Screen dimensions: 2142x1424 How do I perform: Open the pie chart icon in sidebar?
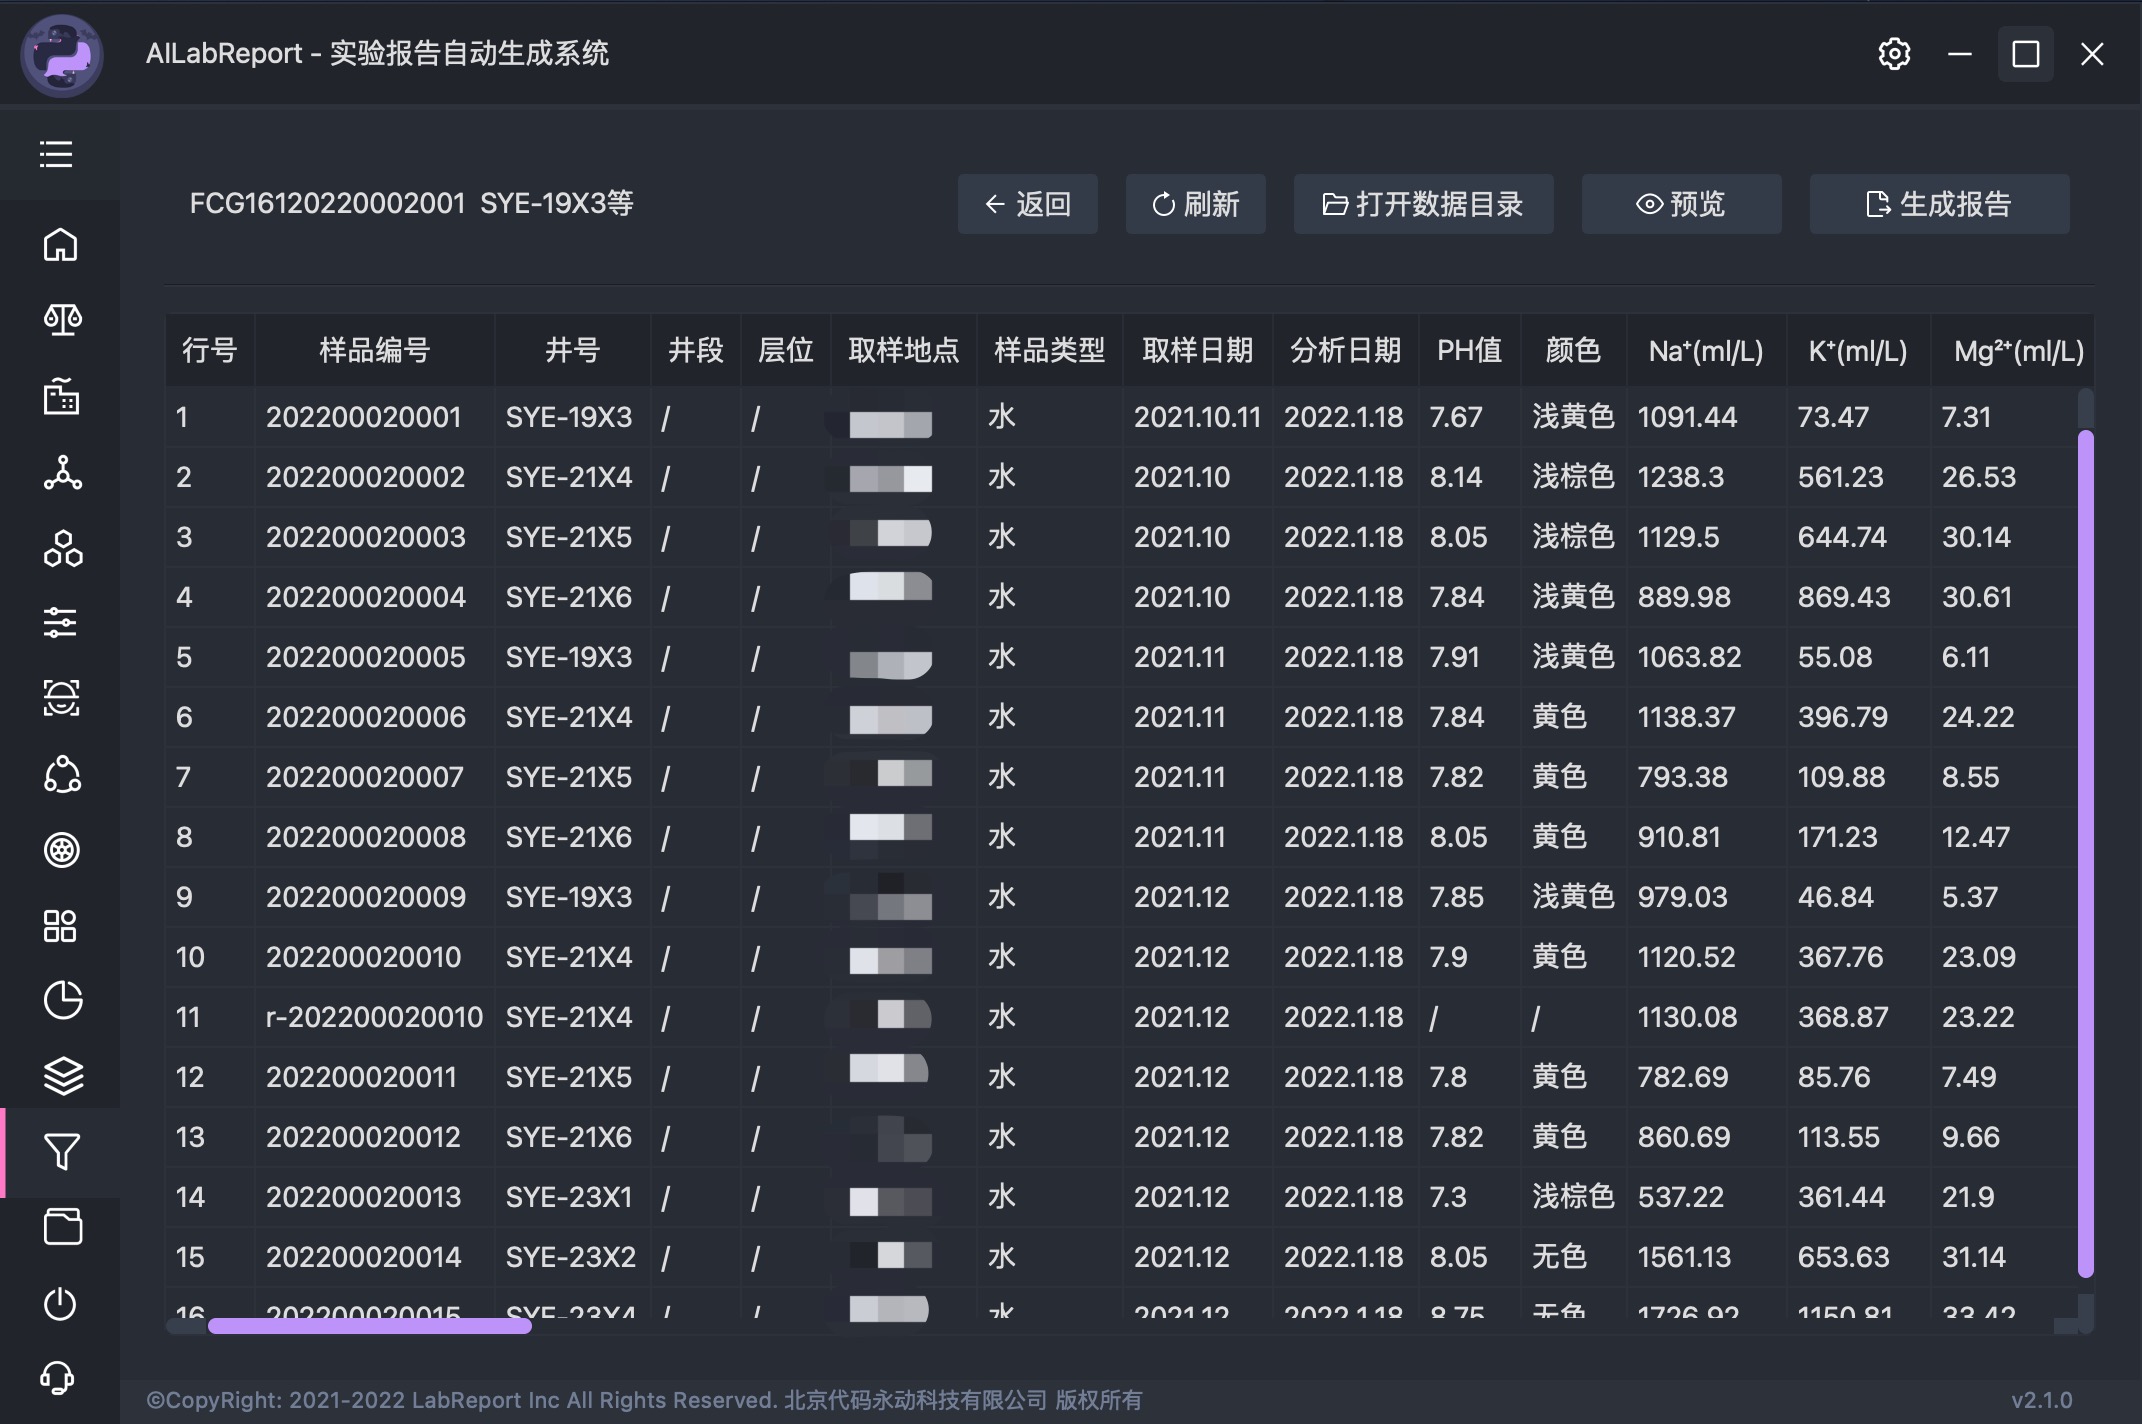click(x=63, y=1000)
